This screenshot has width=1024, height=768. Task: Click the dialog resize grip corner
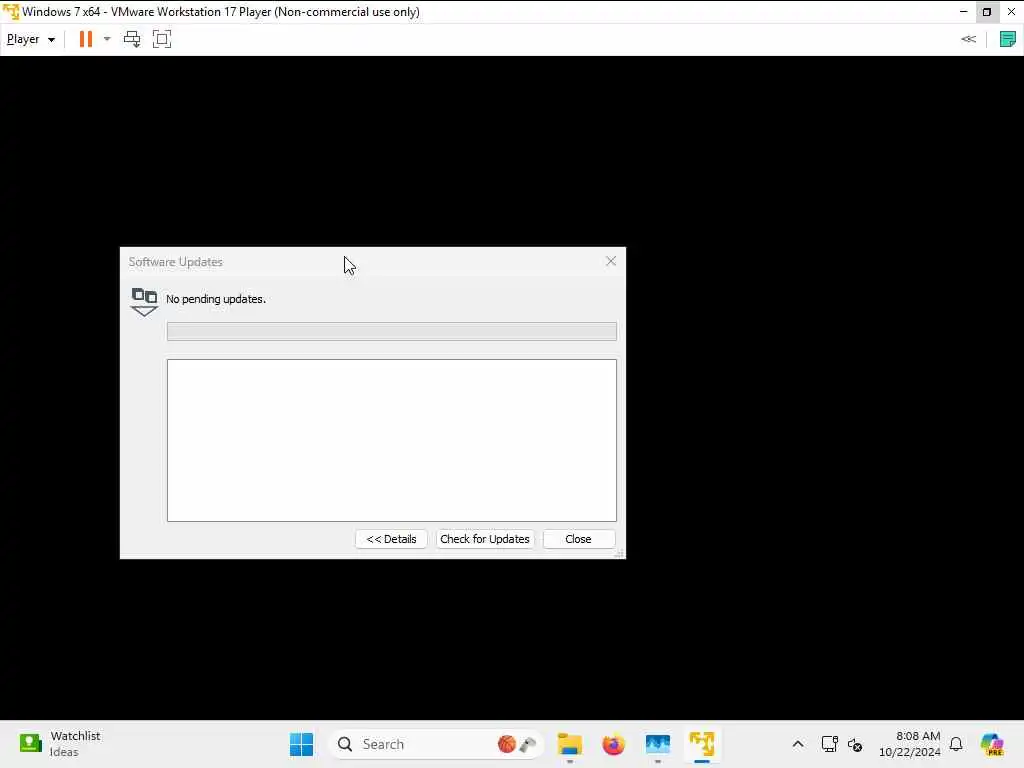click(619, 553)
